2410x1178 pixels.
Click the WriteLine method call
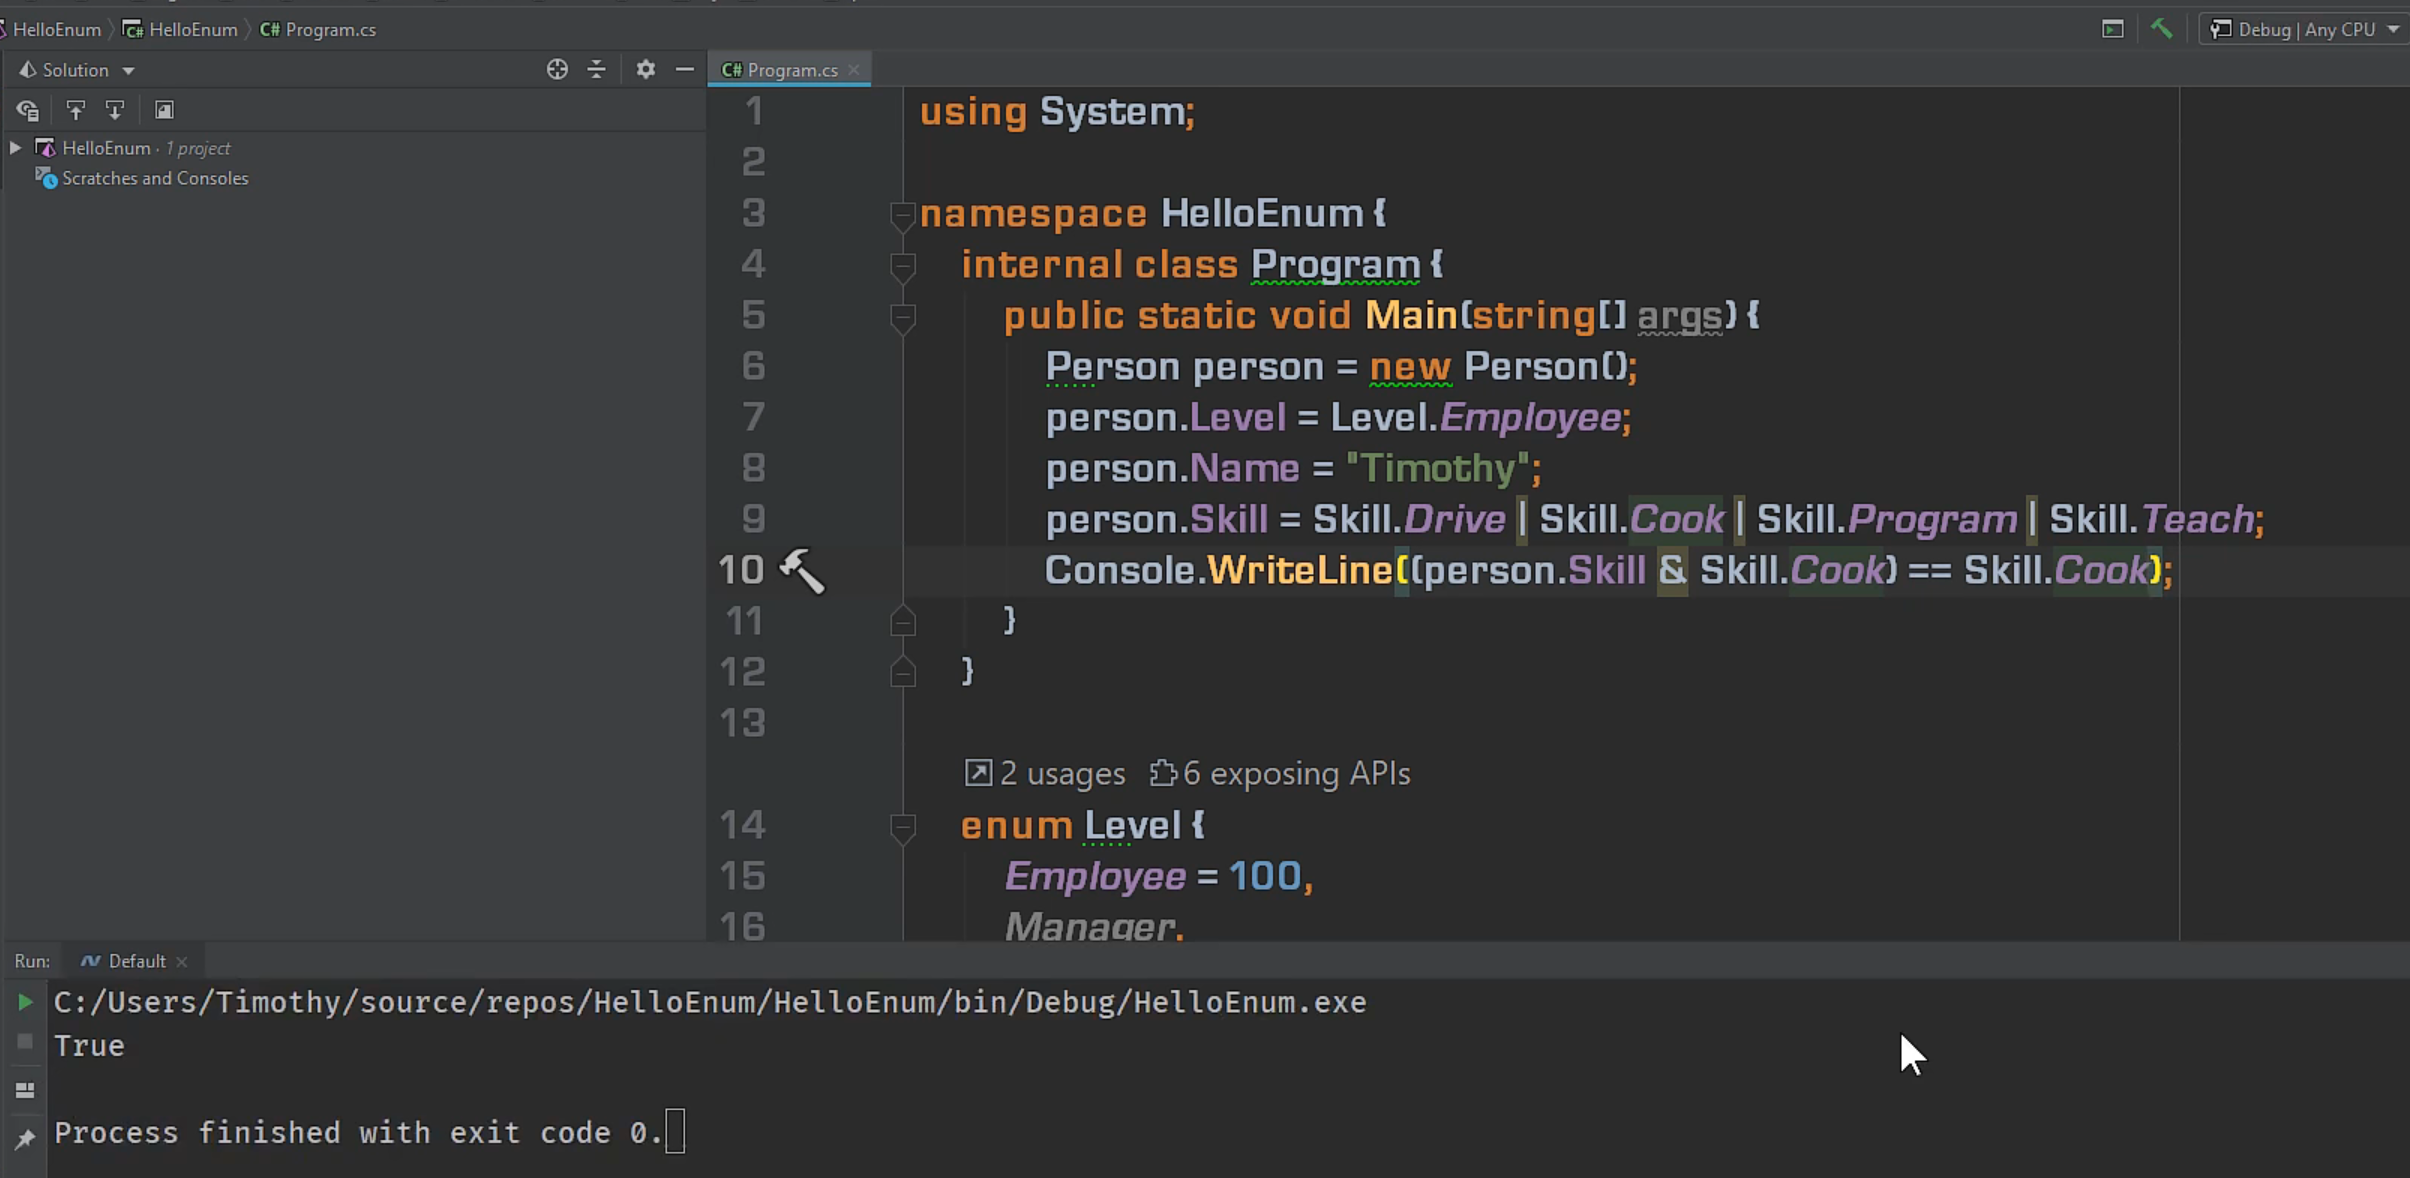click(x=1300, y=570)
